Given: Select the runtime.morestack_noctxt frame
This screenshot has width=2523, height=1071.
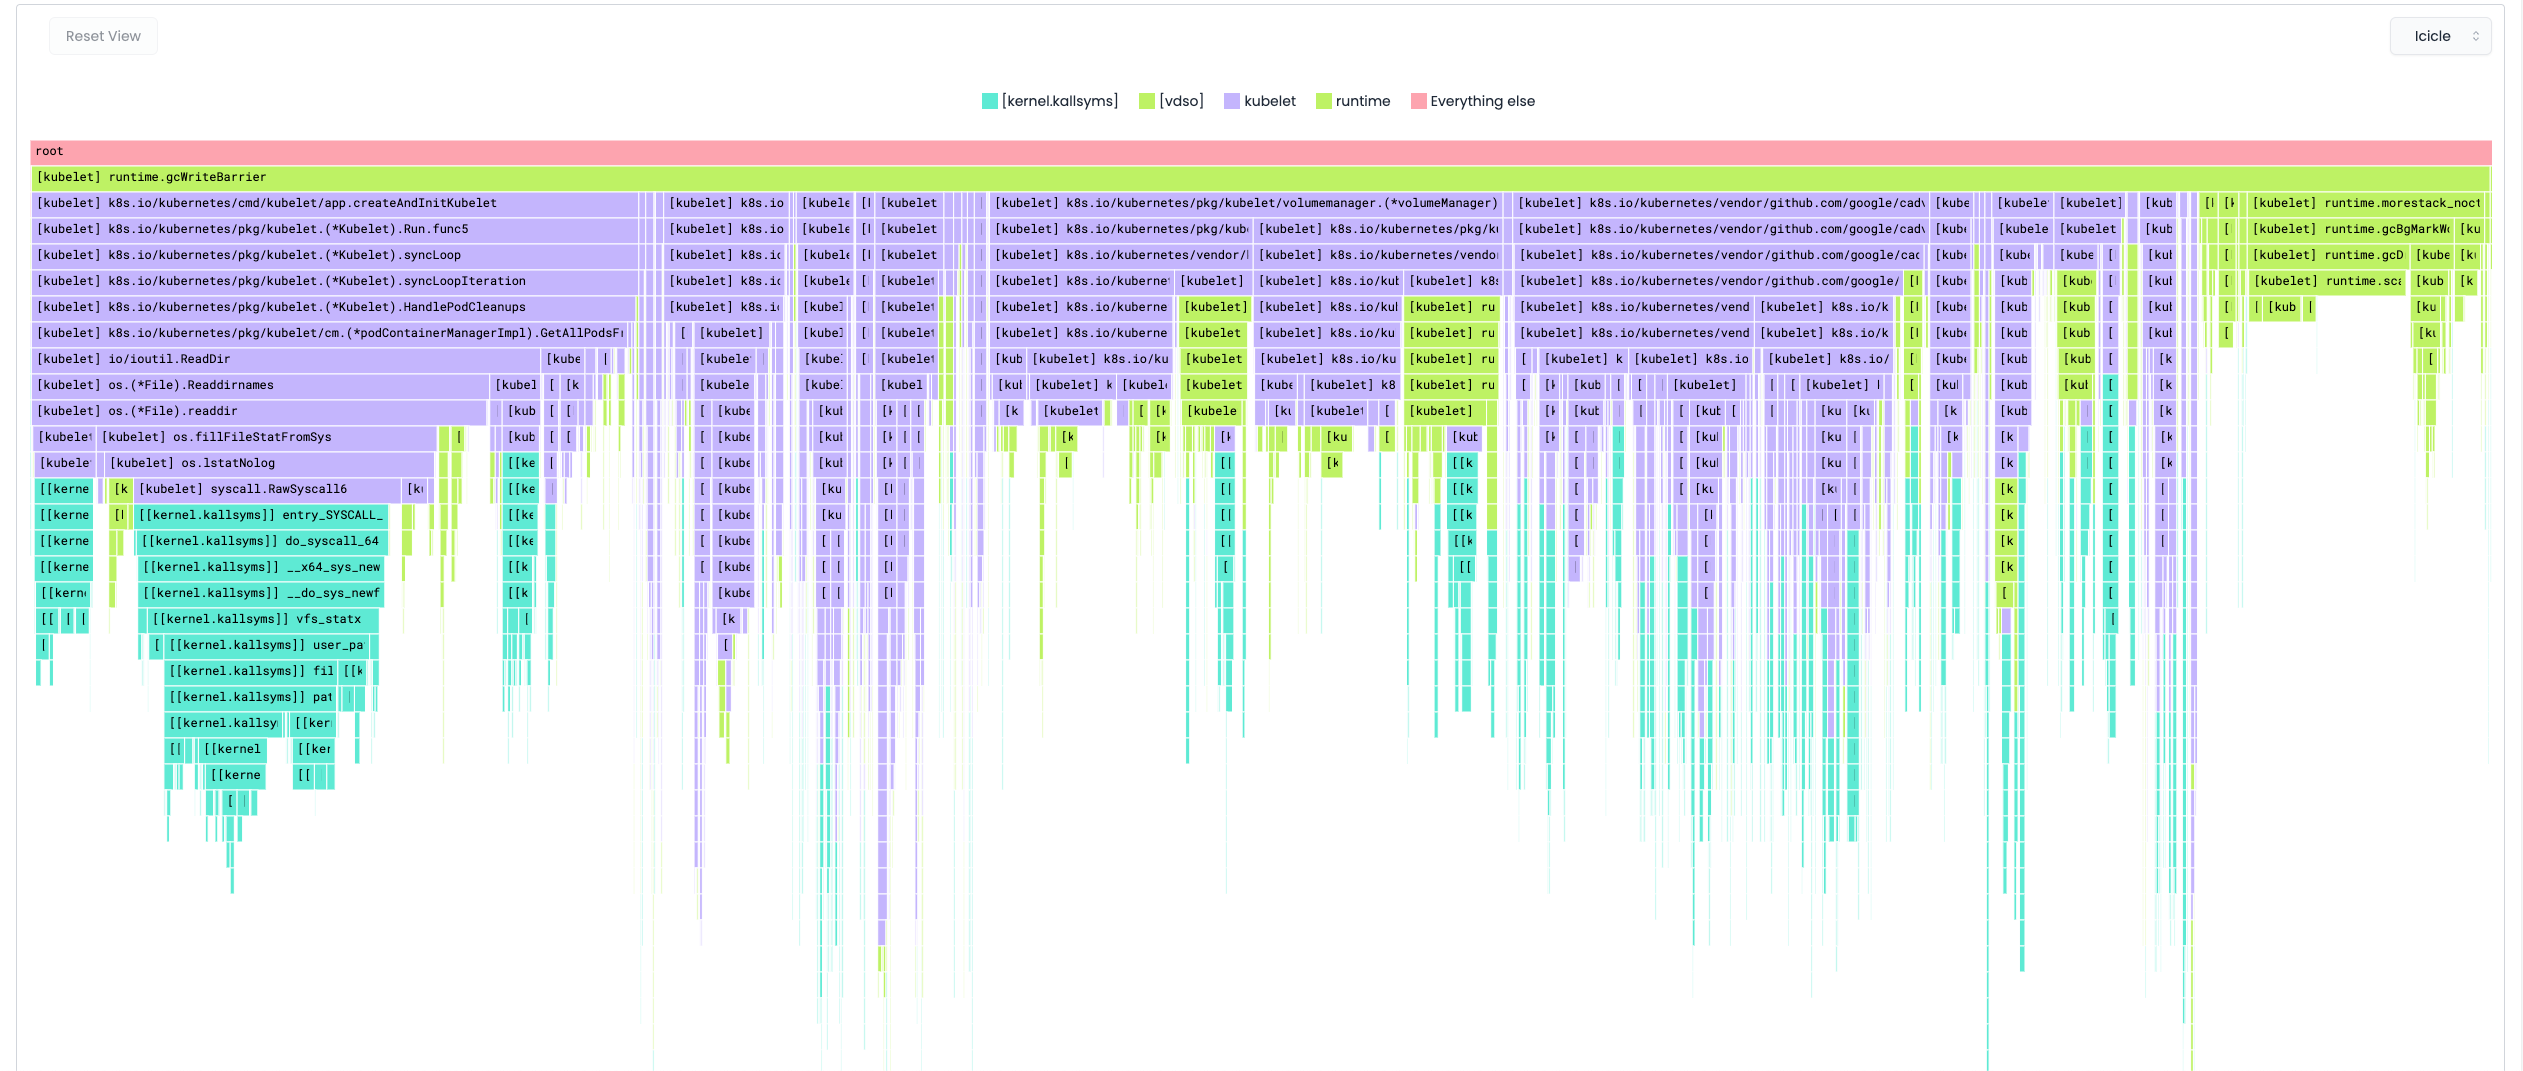Looking at the screenshot, I should (x=2364, y=203).
